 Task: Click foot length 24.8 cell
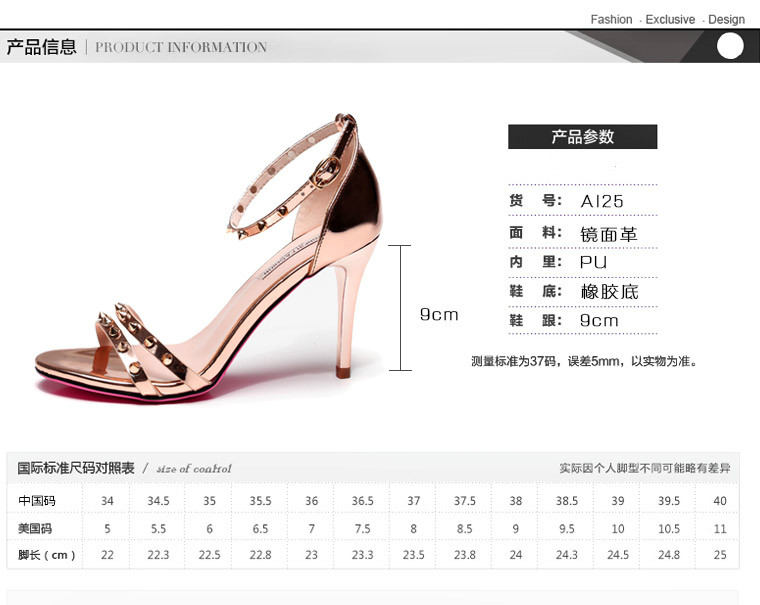tap(669, 555)
